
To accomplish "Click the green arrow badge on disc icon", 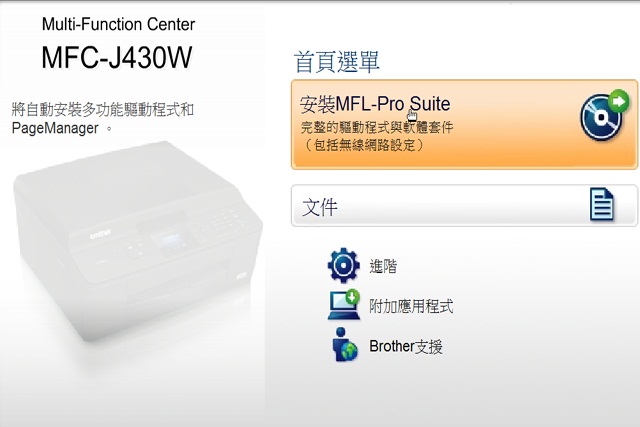I will (618, 100).
